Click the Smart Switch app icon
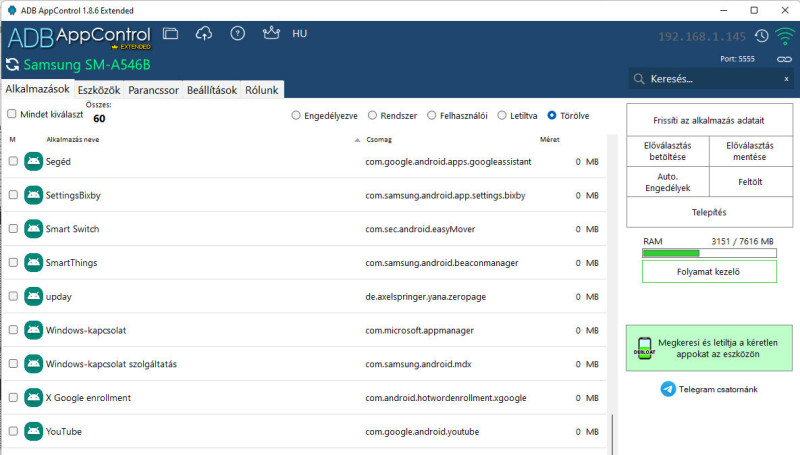 (34, 229)
